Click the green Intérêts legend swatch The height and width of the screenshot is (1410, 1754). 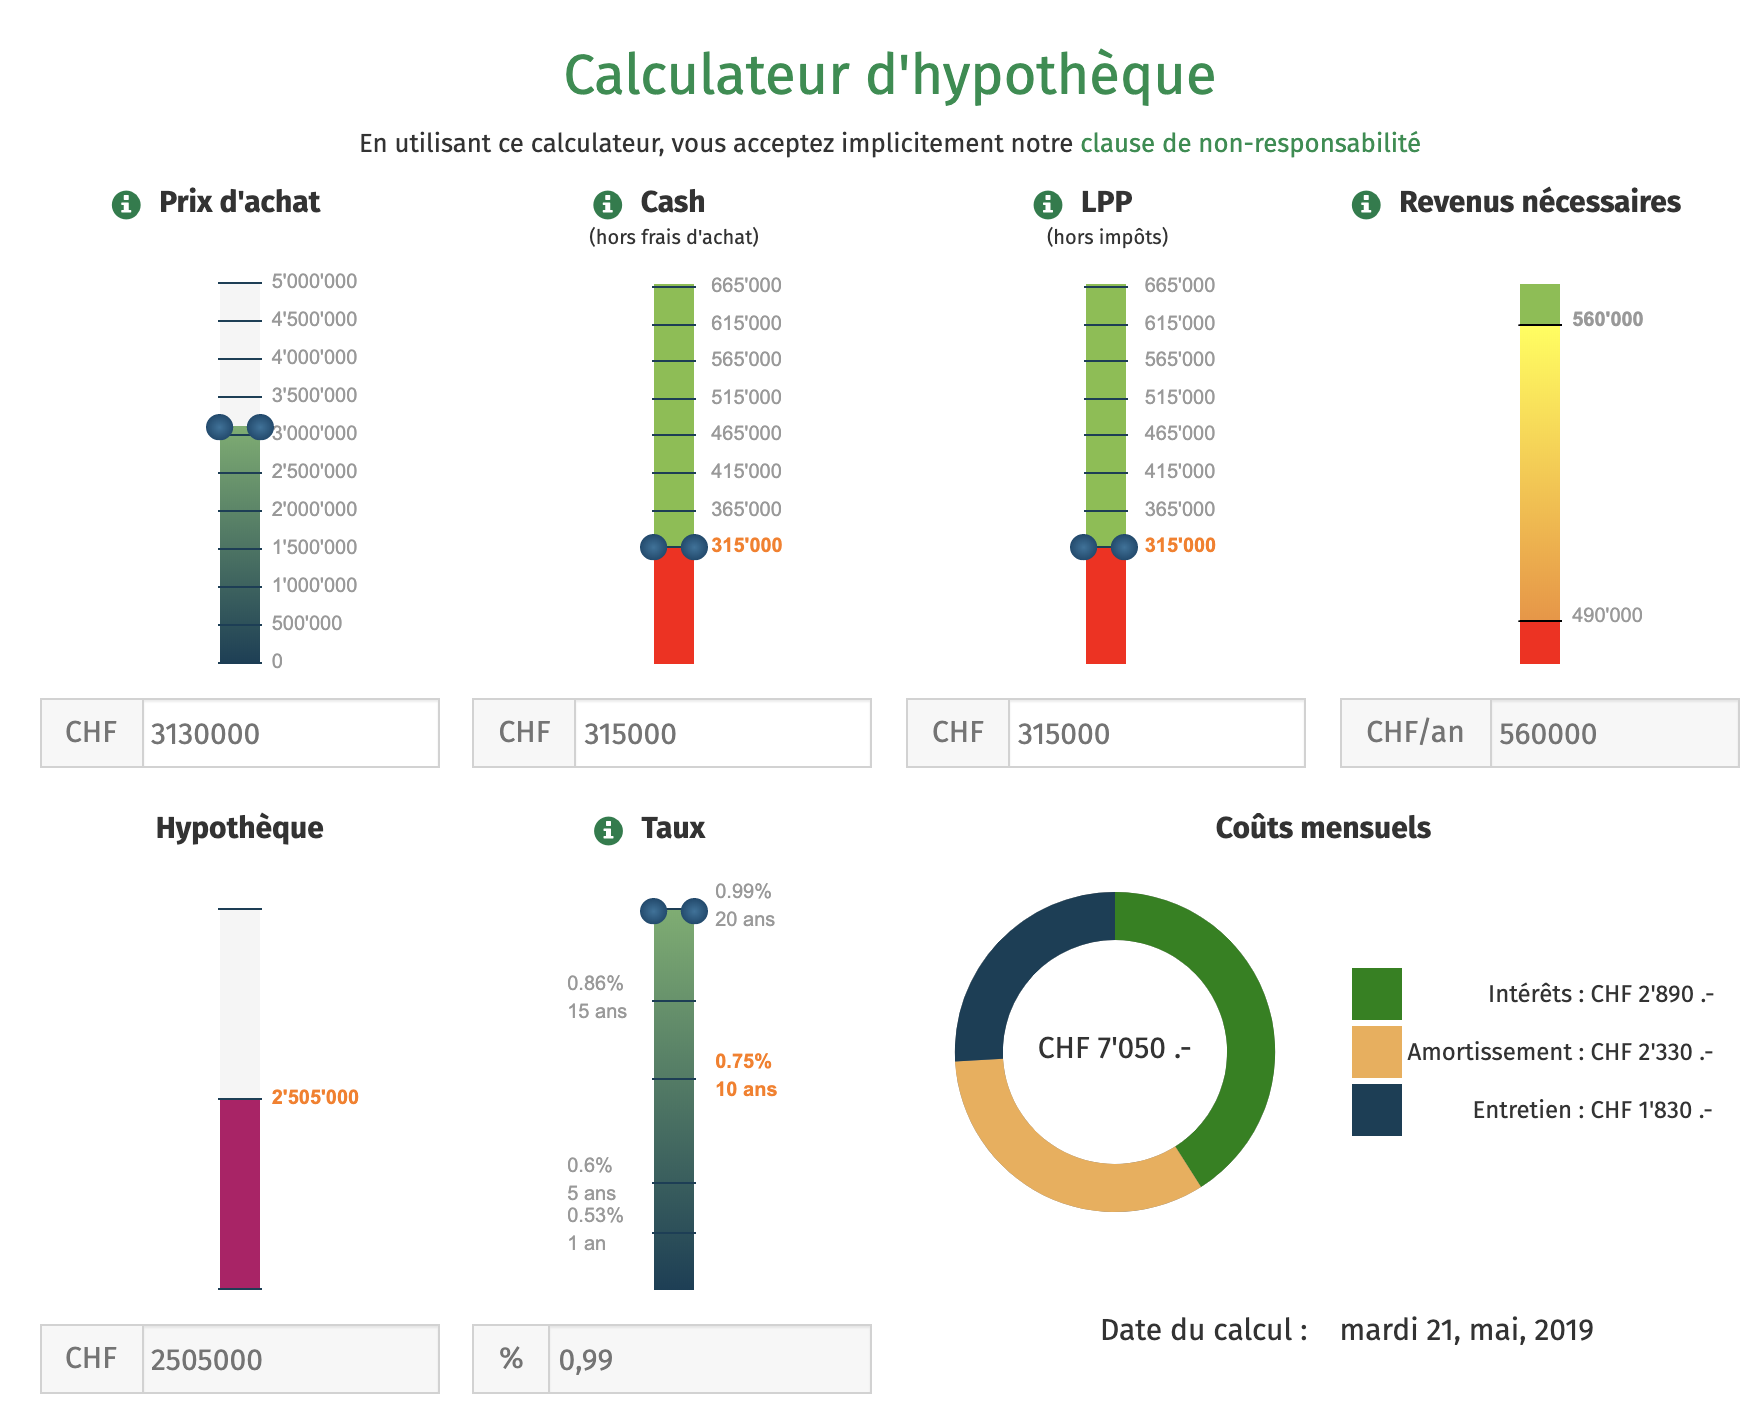(1376, 994)
